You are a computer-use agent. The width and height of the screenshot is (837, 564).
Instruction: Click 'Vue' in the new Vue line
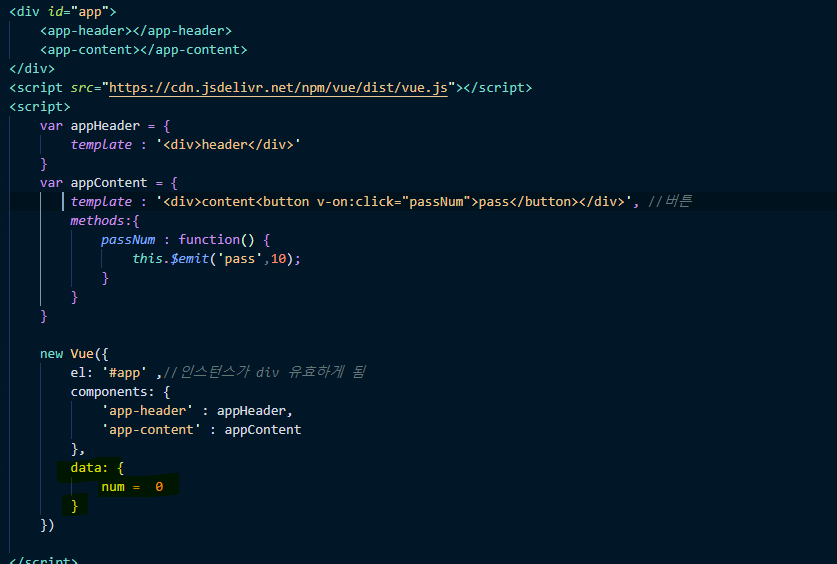(x=82, y=354)
